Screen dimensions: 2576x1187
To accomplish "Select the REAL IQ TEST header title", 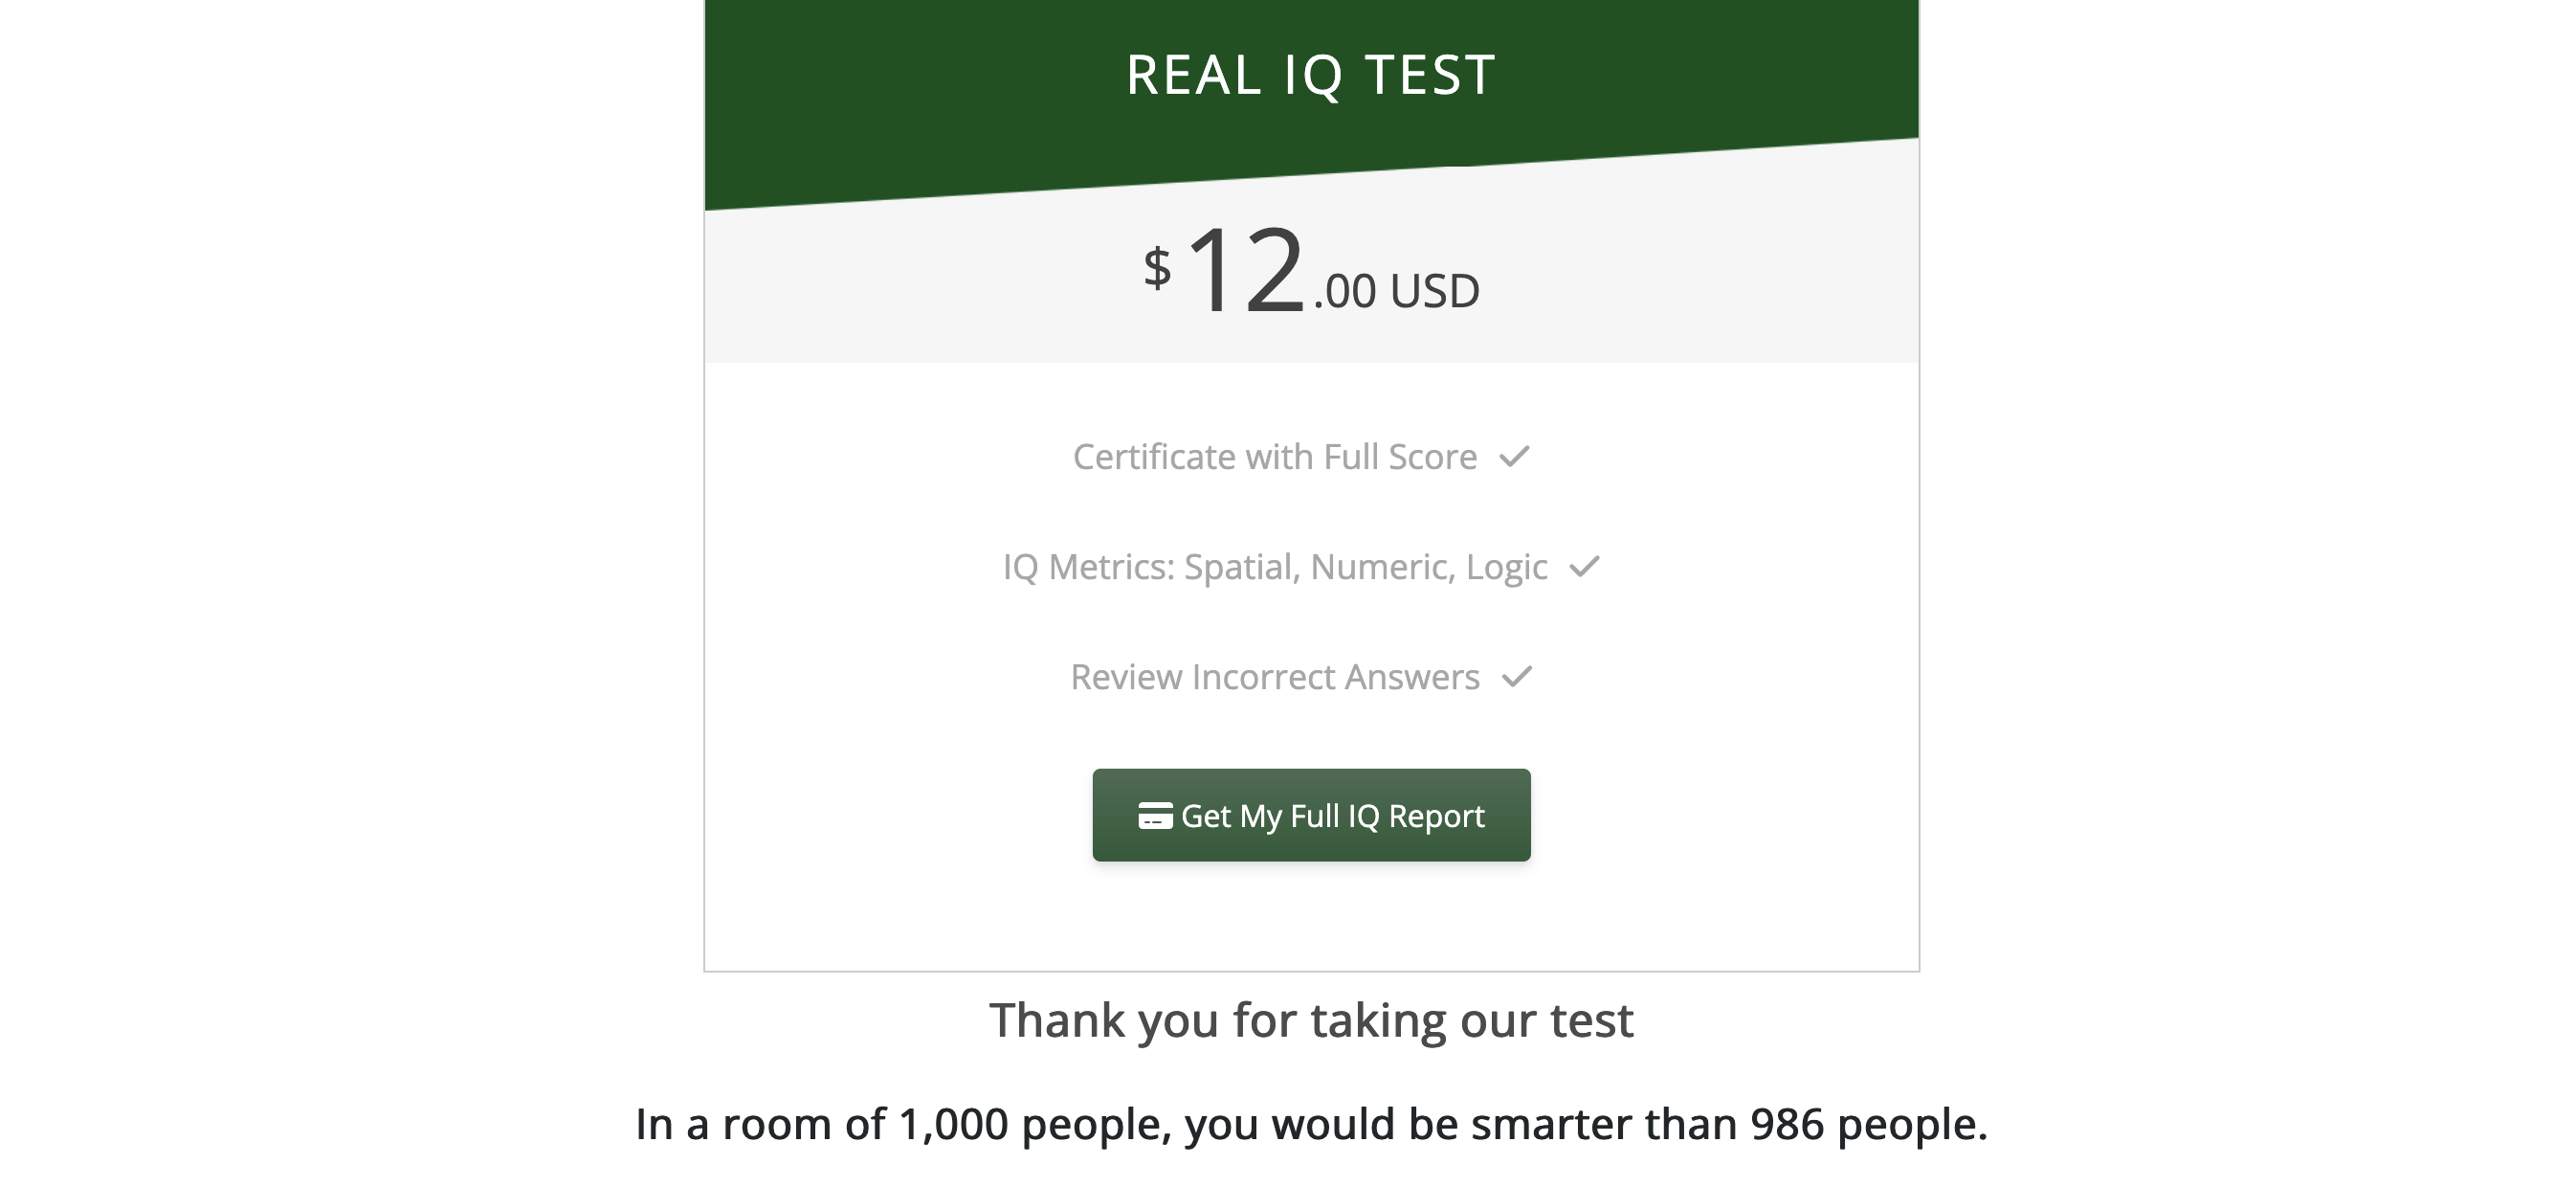I will [x=1311, y=75].
